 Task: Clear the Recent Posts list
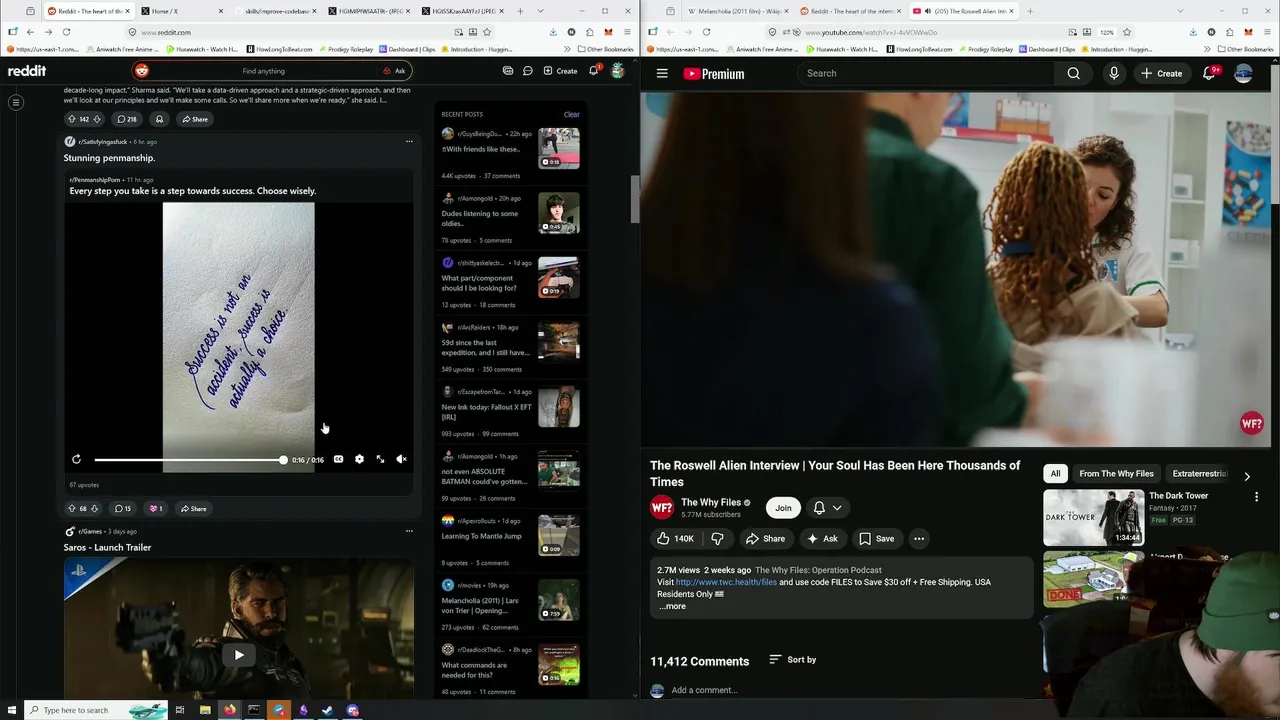pyautogui.click(x=571, y=114)
